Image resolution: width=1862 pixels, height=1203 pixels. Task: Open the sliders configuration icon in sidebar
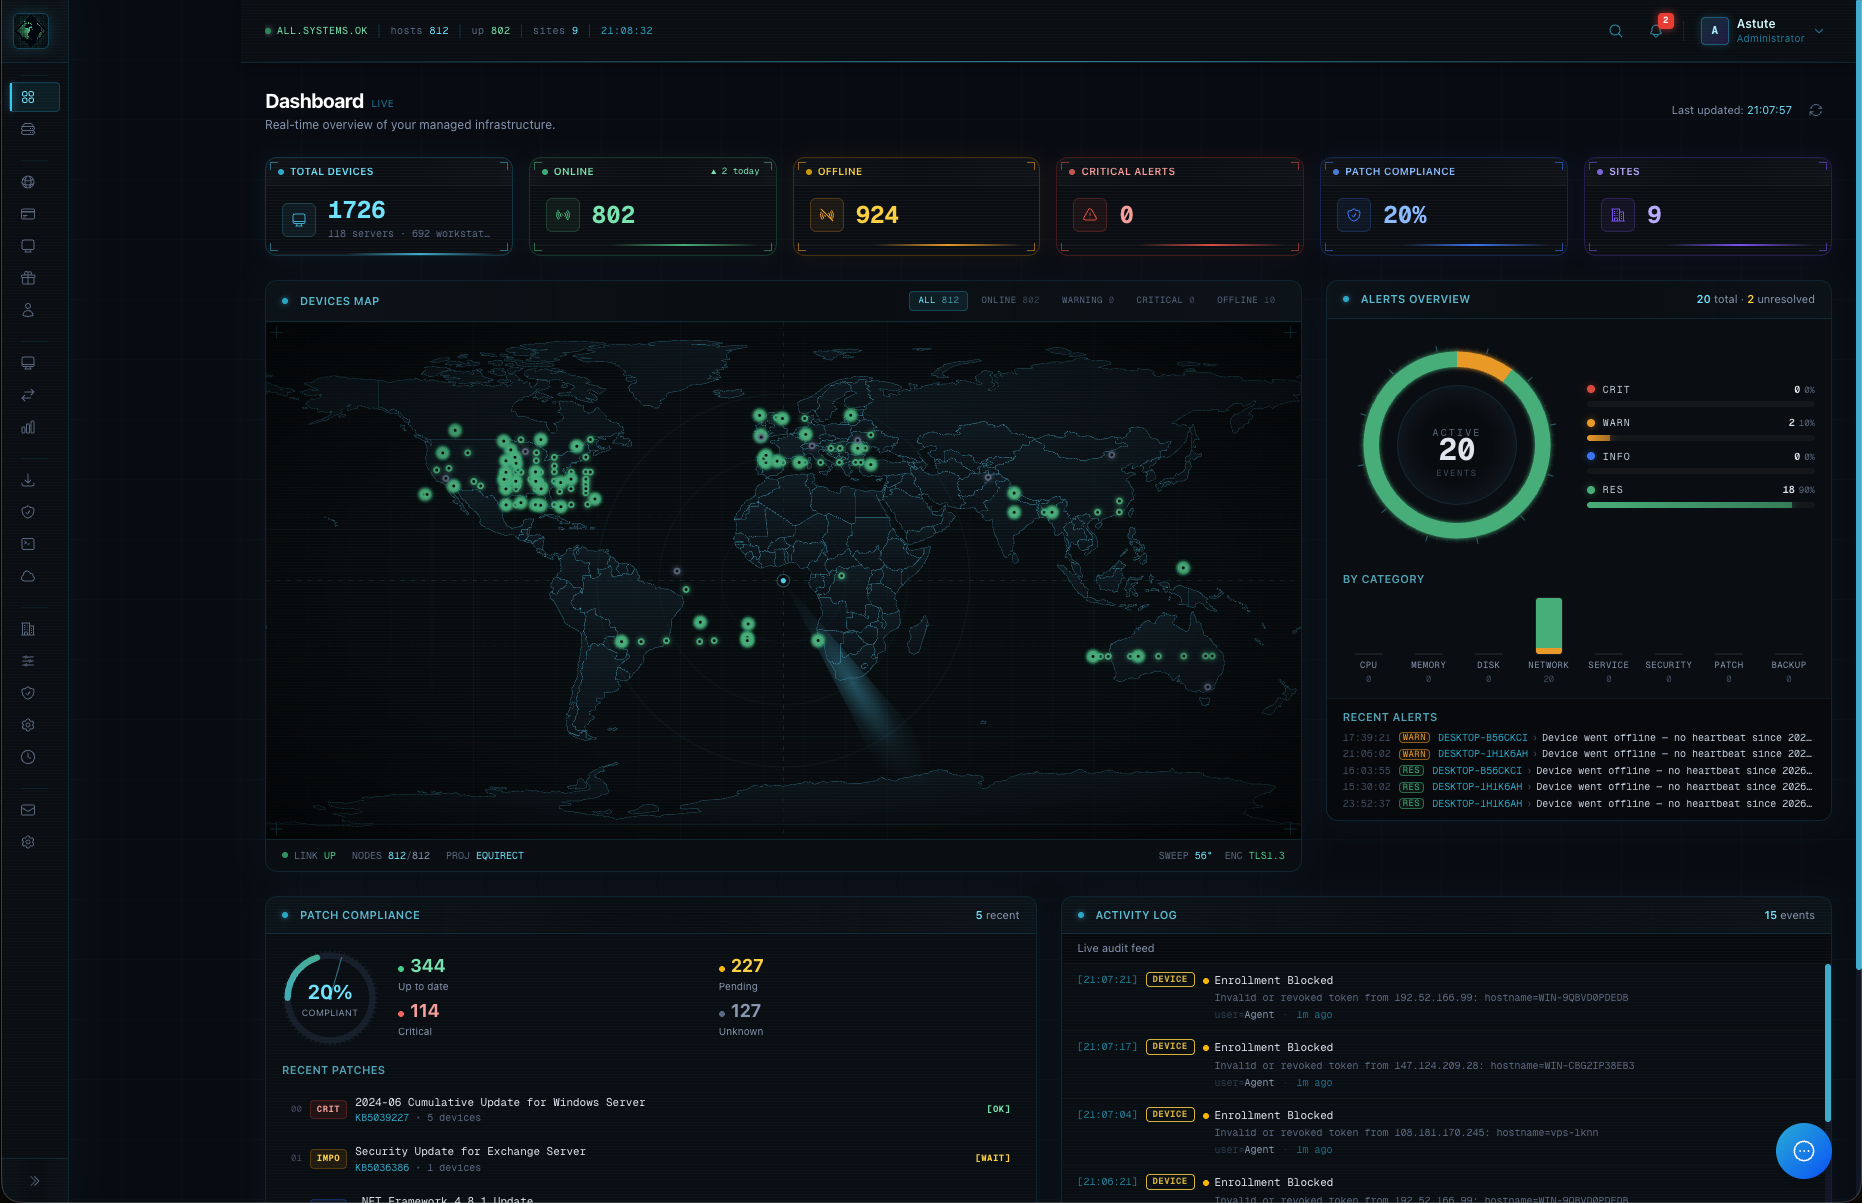point(28,661)
